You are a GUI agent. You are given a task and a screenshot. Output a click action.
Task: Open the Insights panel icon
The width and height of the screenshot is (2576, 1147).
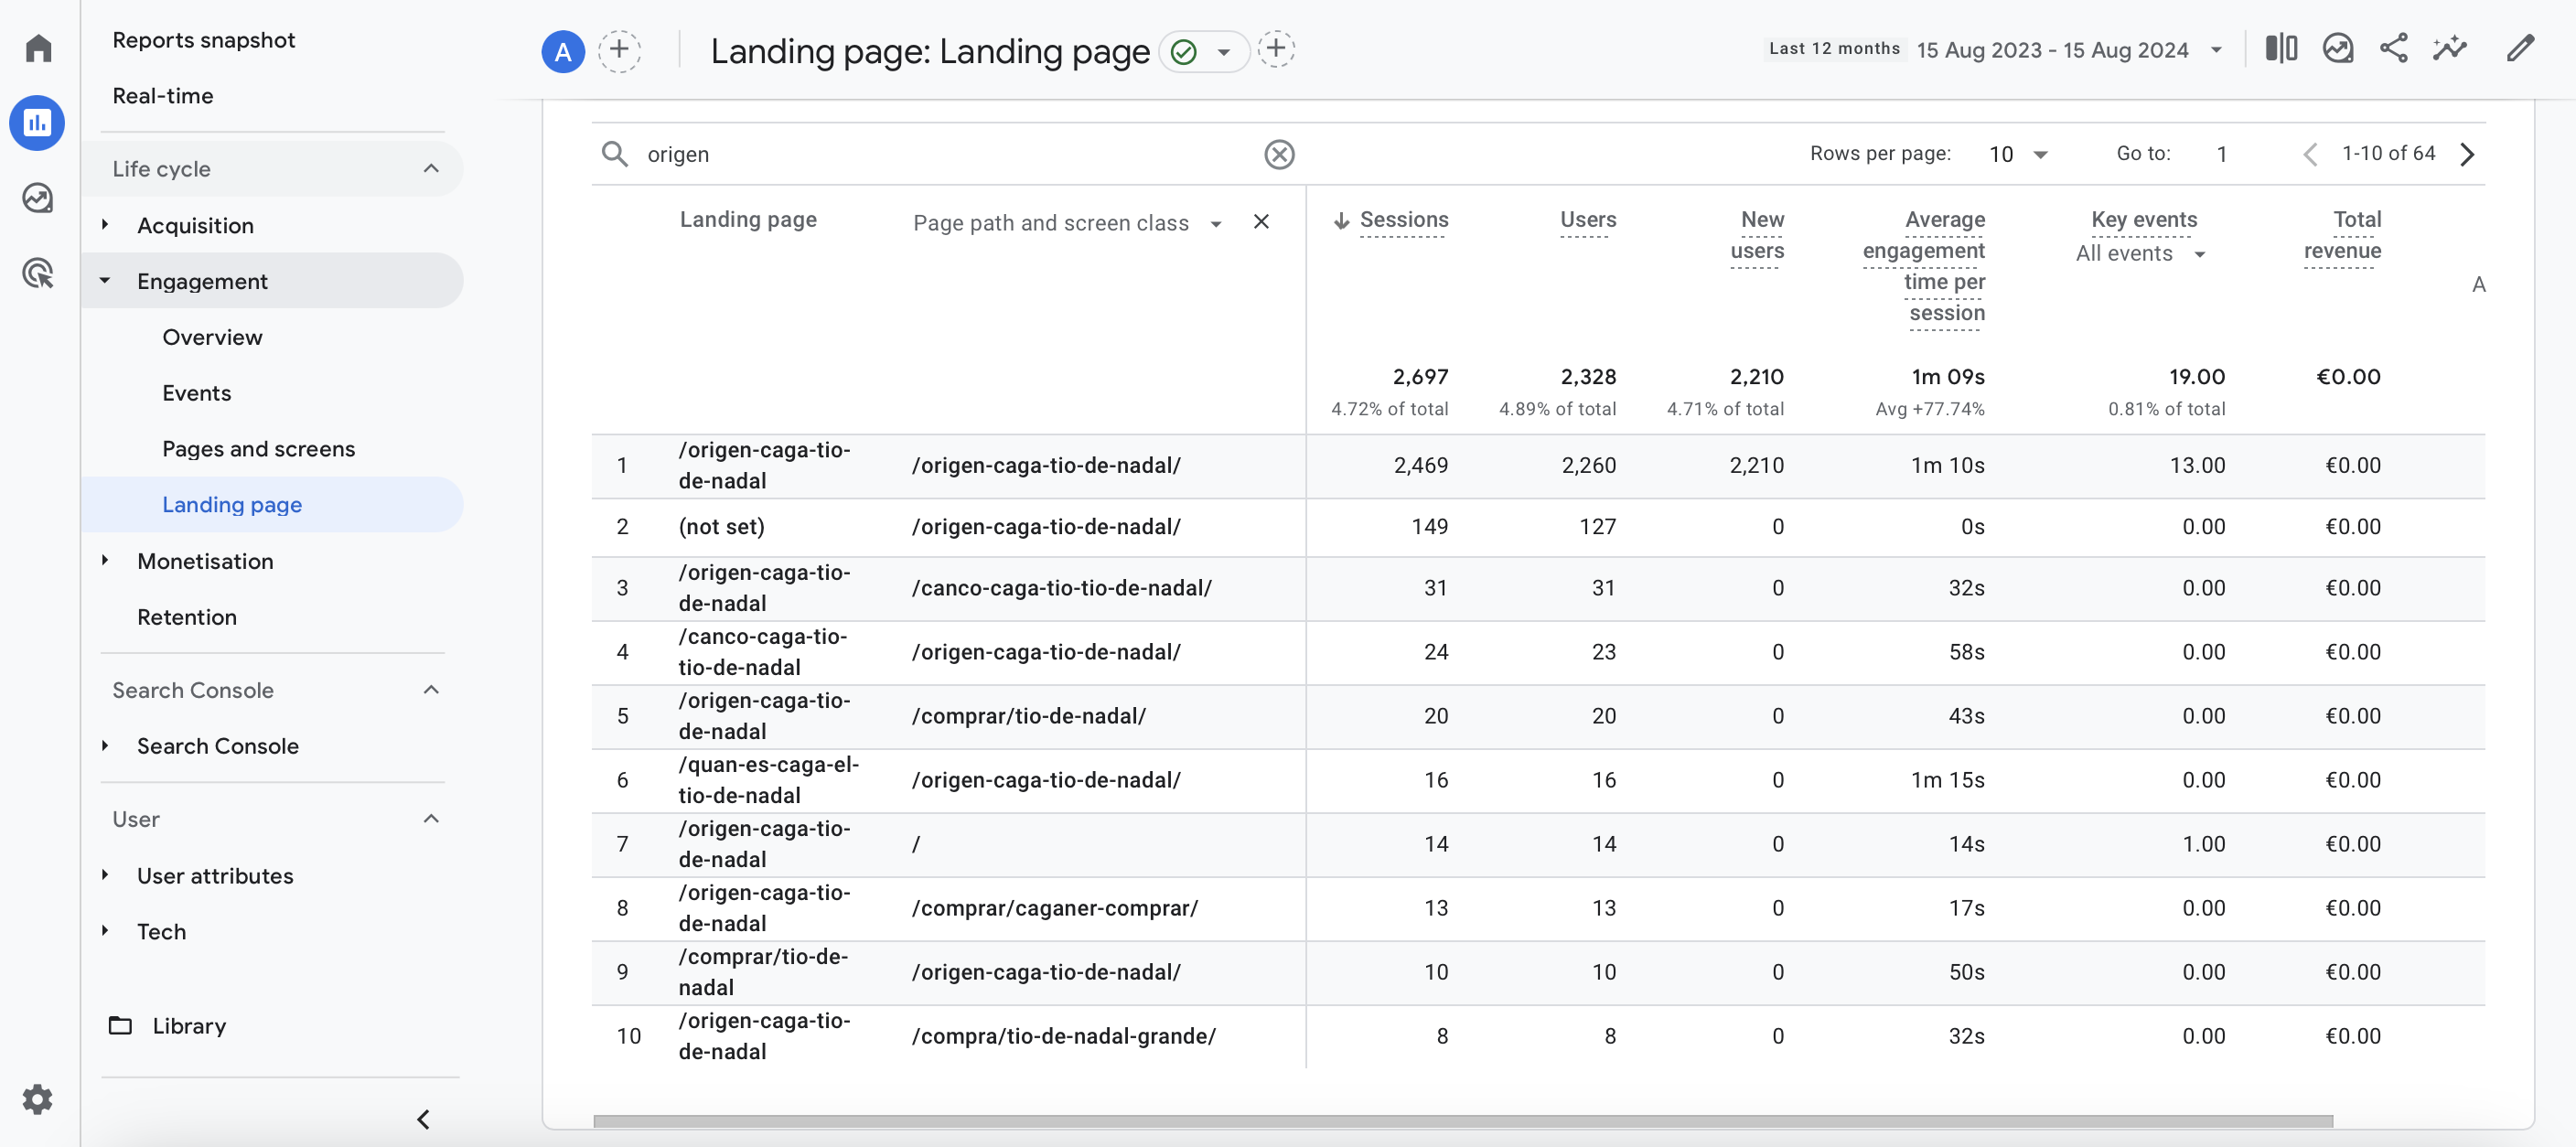point(2338,48)
